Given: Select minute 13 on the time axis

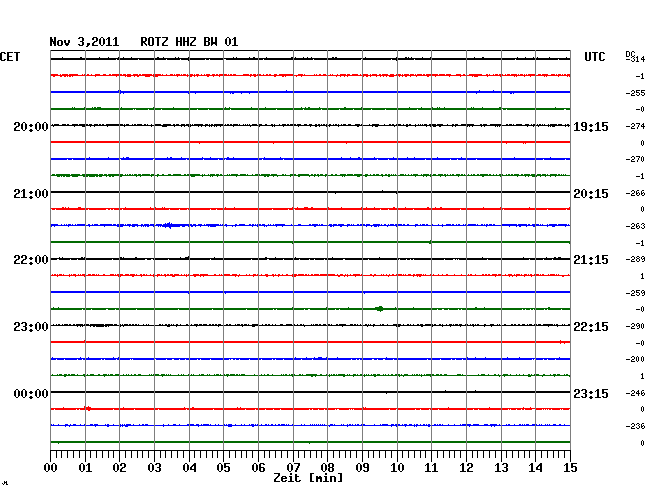Looking at the screenshot, I should click(501, 468).
